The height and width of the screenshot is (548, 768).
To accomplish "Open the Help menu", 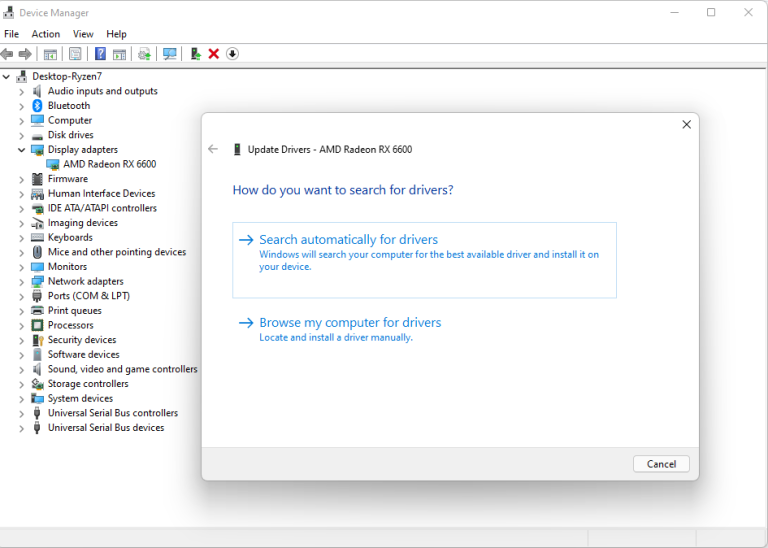I will [116, 34].
